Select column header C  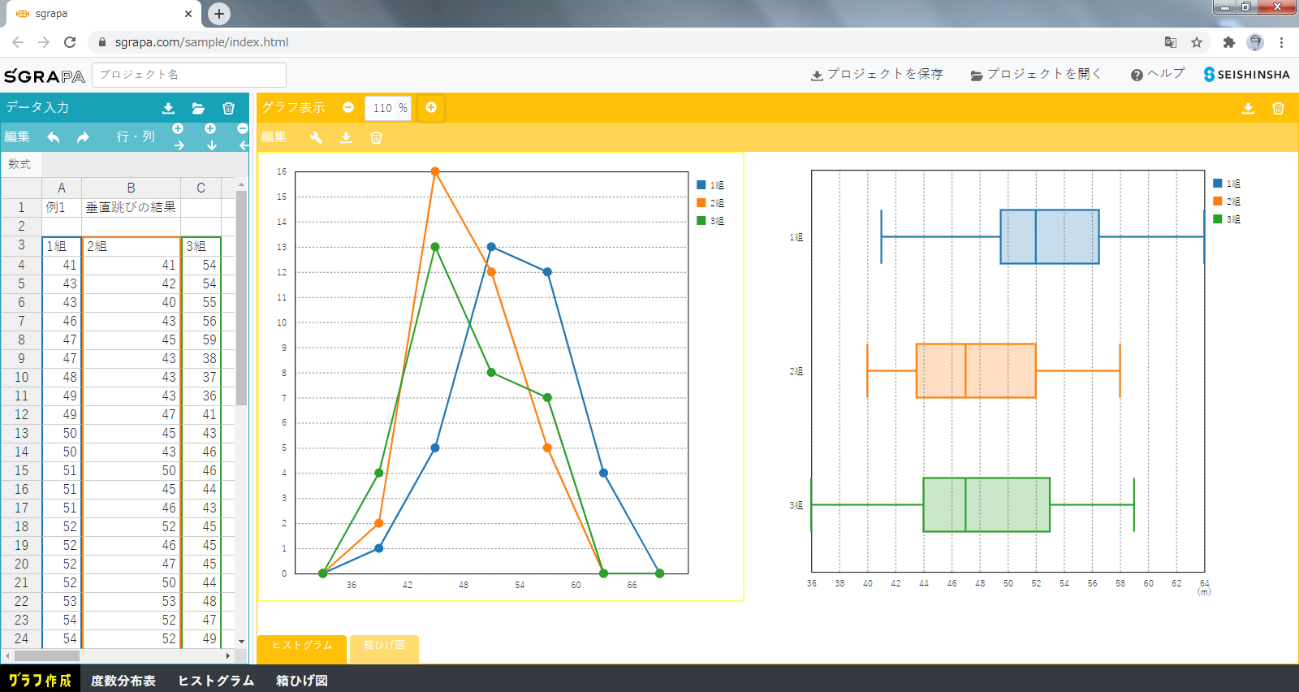(x=201, y=188)
